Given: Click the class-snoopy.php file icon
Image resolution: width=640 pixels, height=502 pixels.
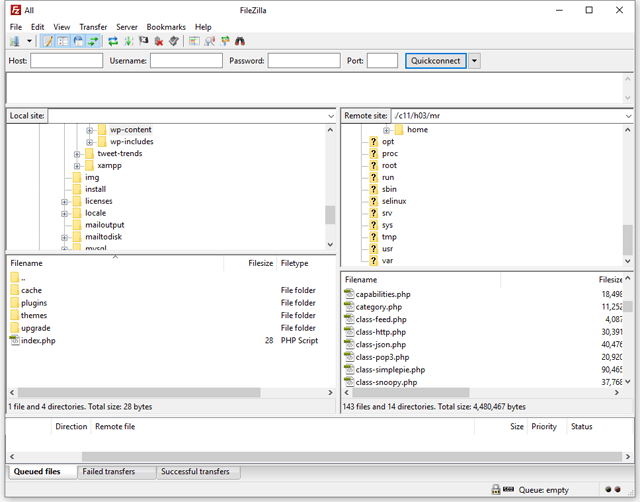Looking at the screenshot, I should pyautogui.click(x=349, y=382).
